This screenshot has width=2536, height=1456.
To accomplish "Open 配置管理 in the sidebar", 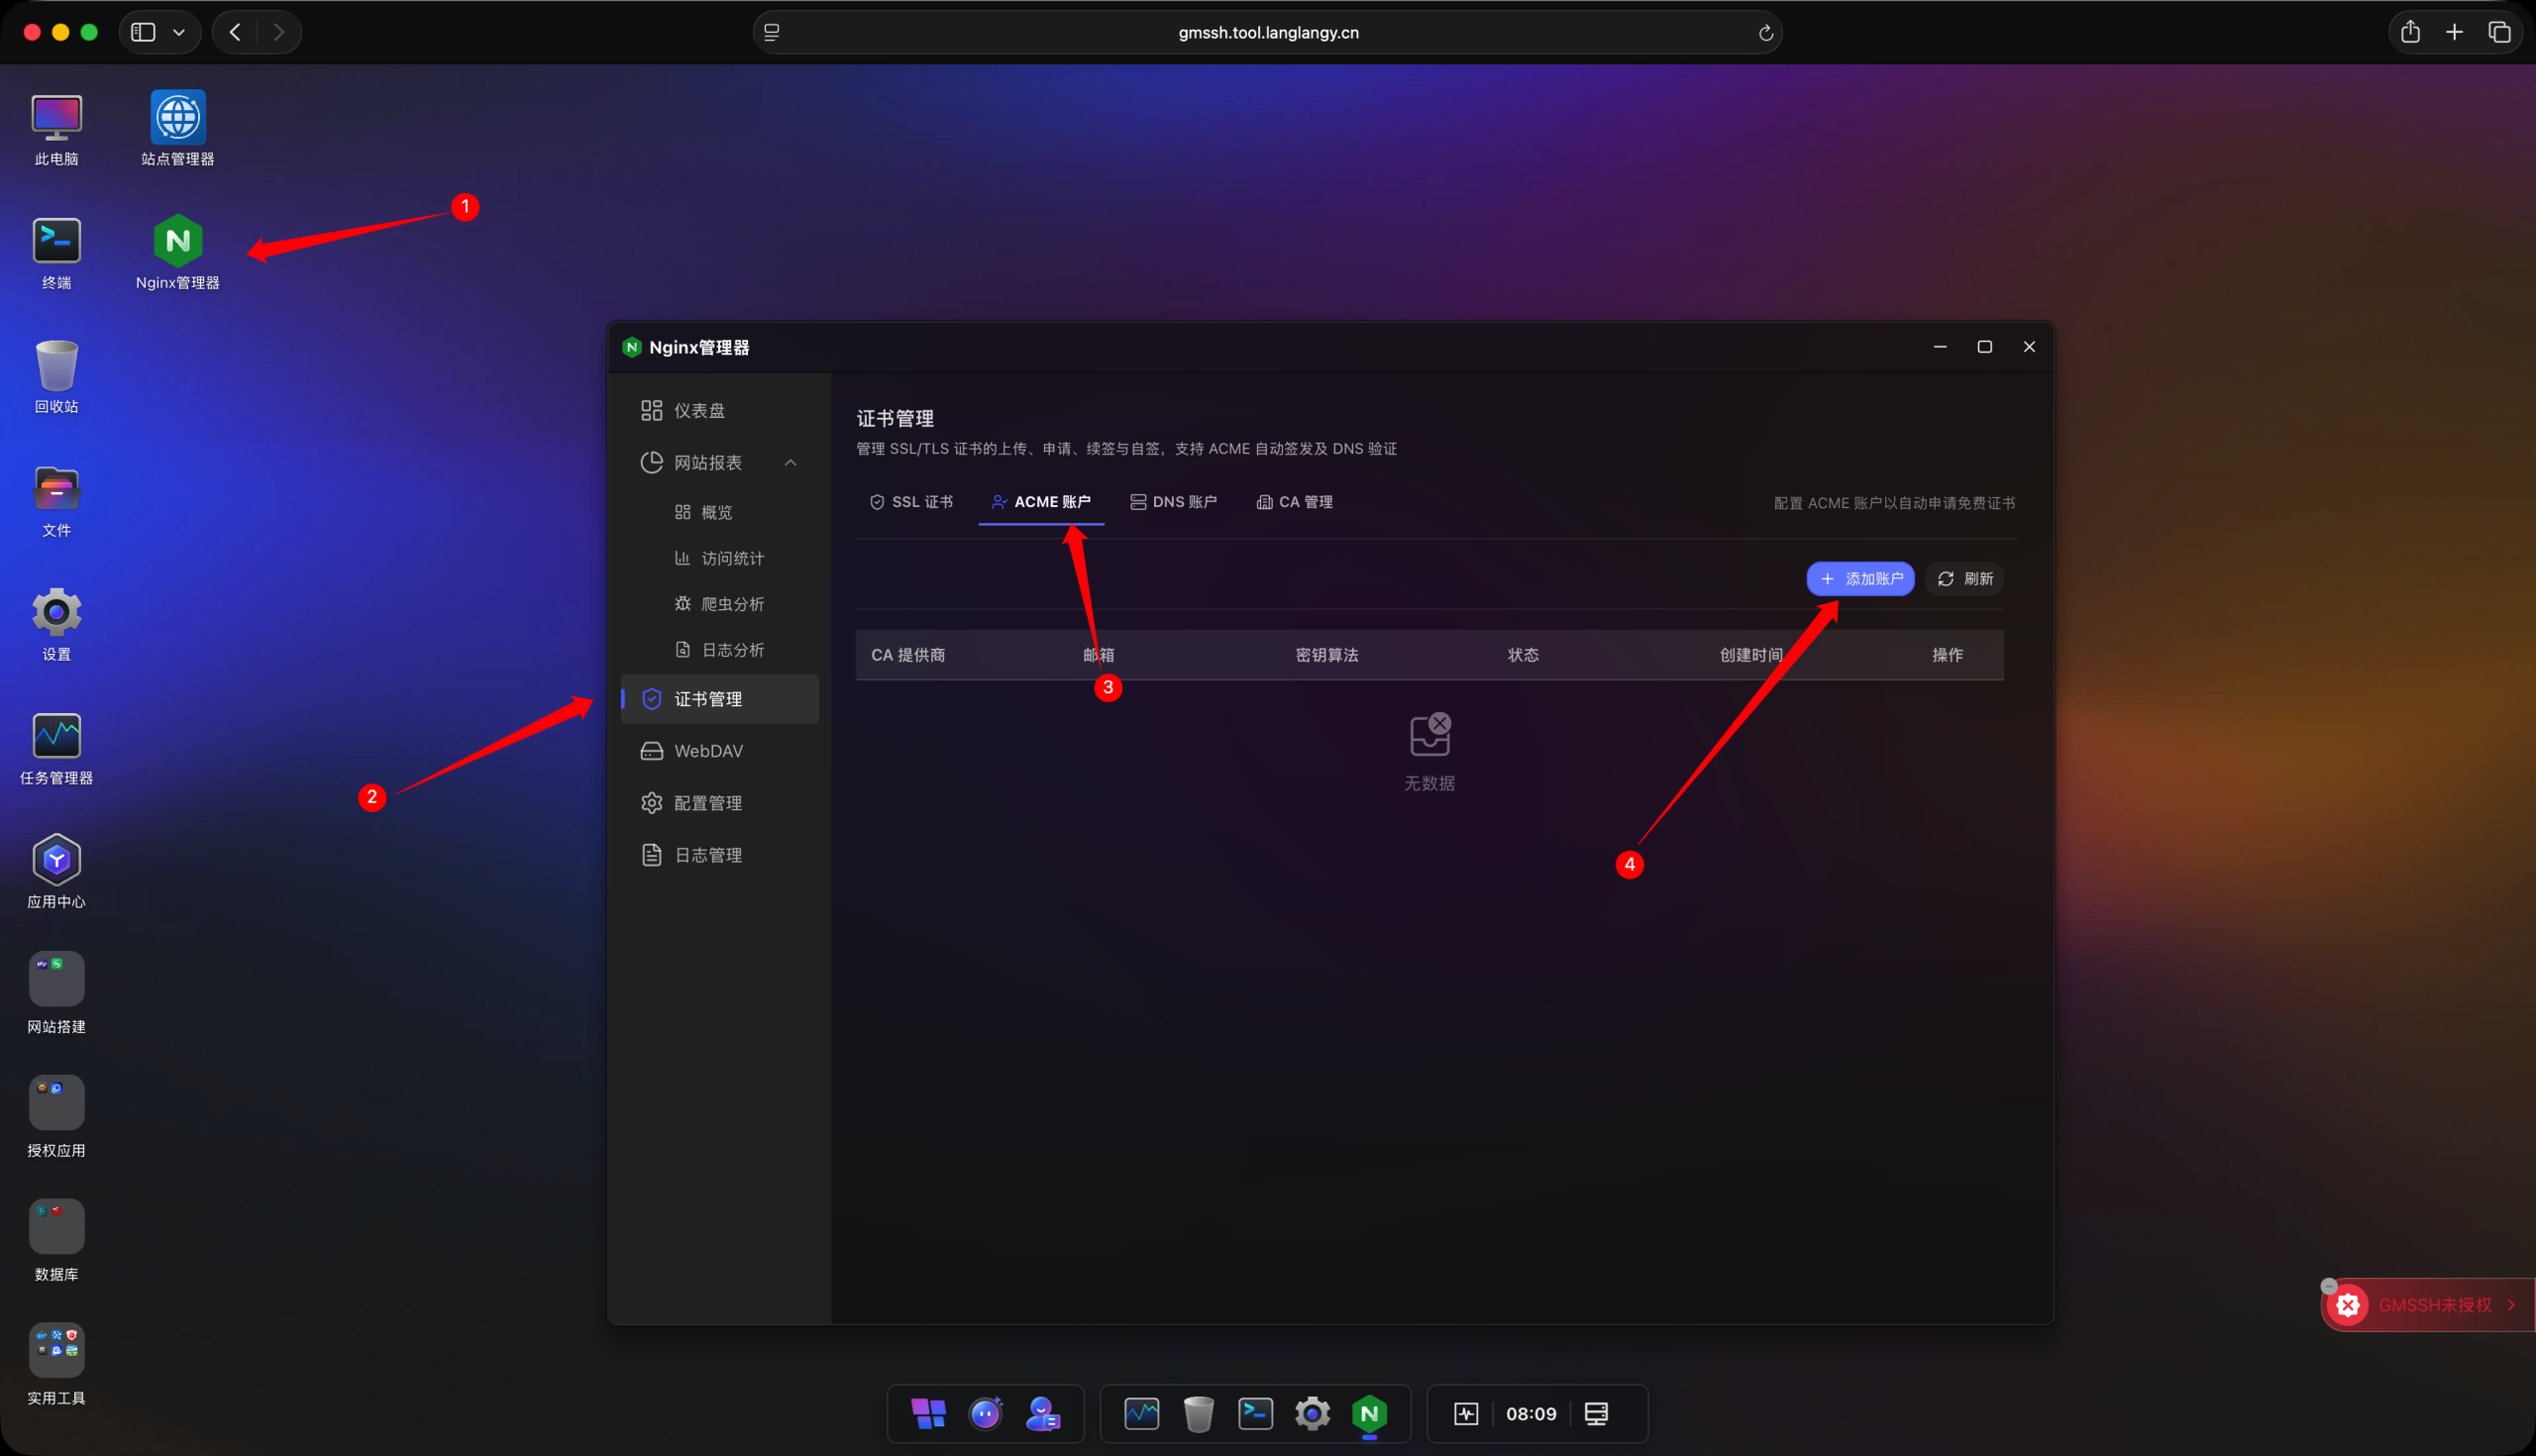I will [720, 803].
